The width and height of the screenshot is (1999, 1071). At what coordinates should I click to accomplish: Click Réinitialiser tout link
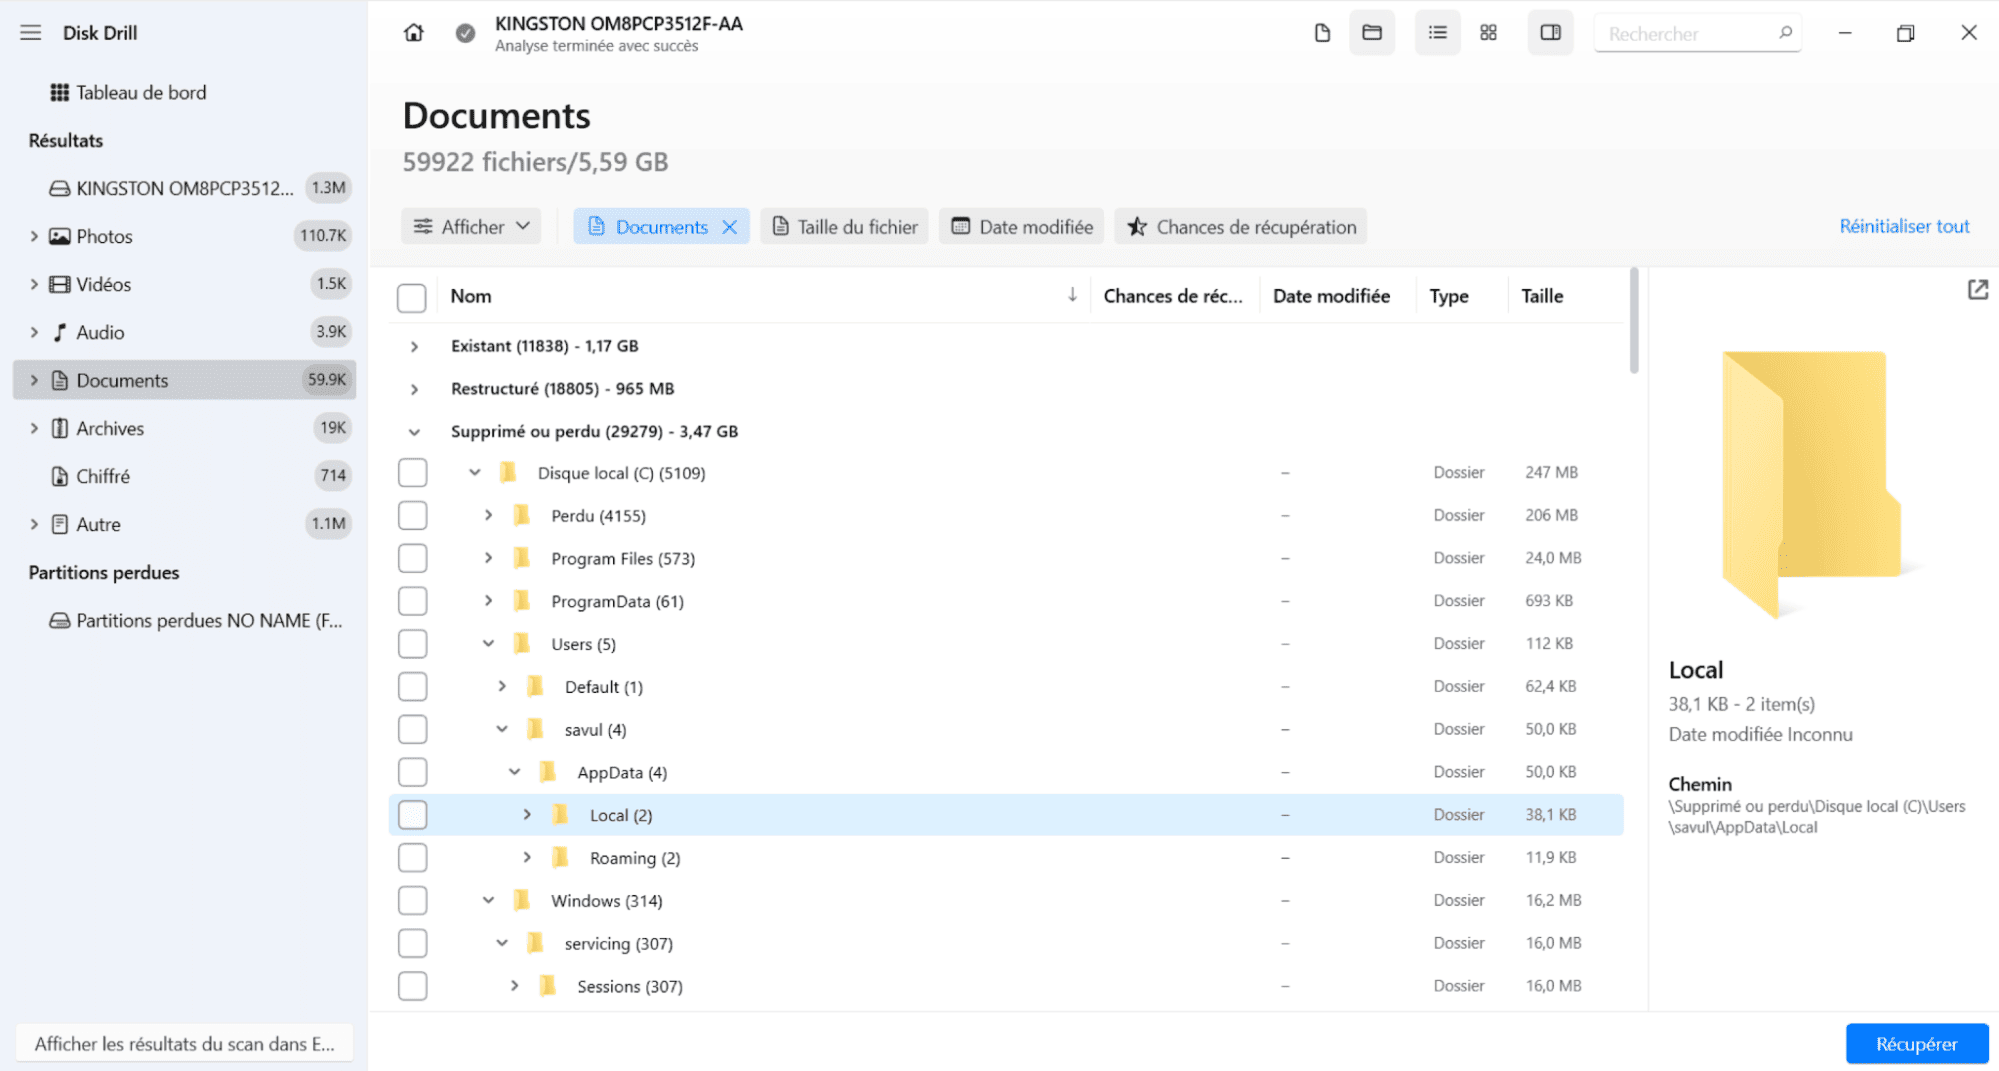point(1904,227)
